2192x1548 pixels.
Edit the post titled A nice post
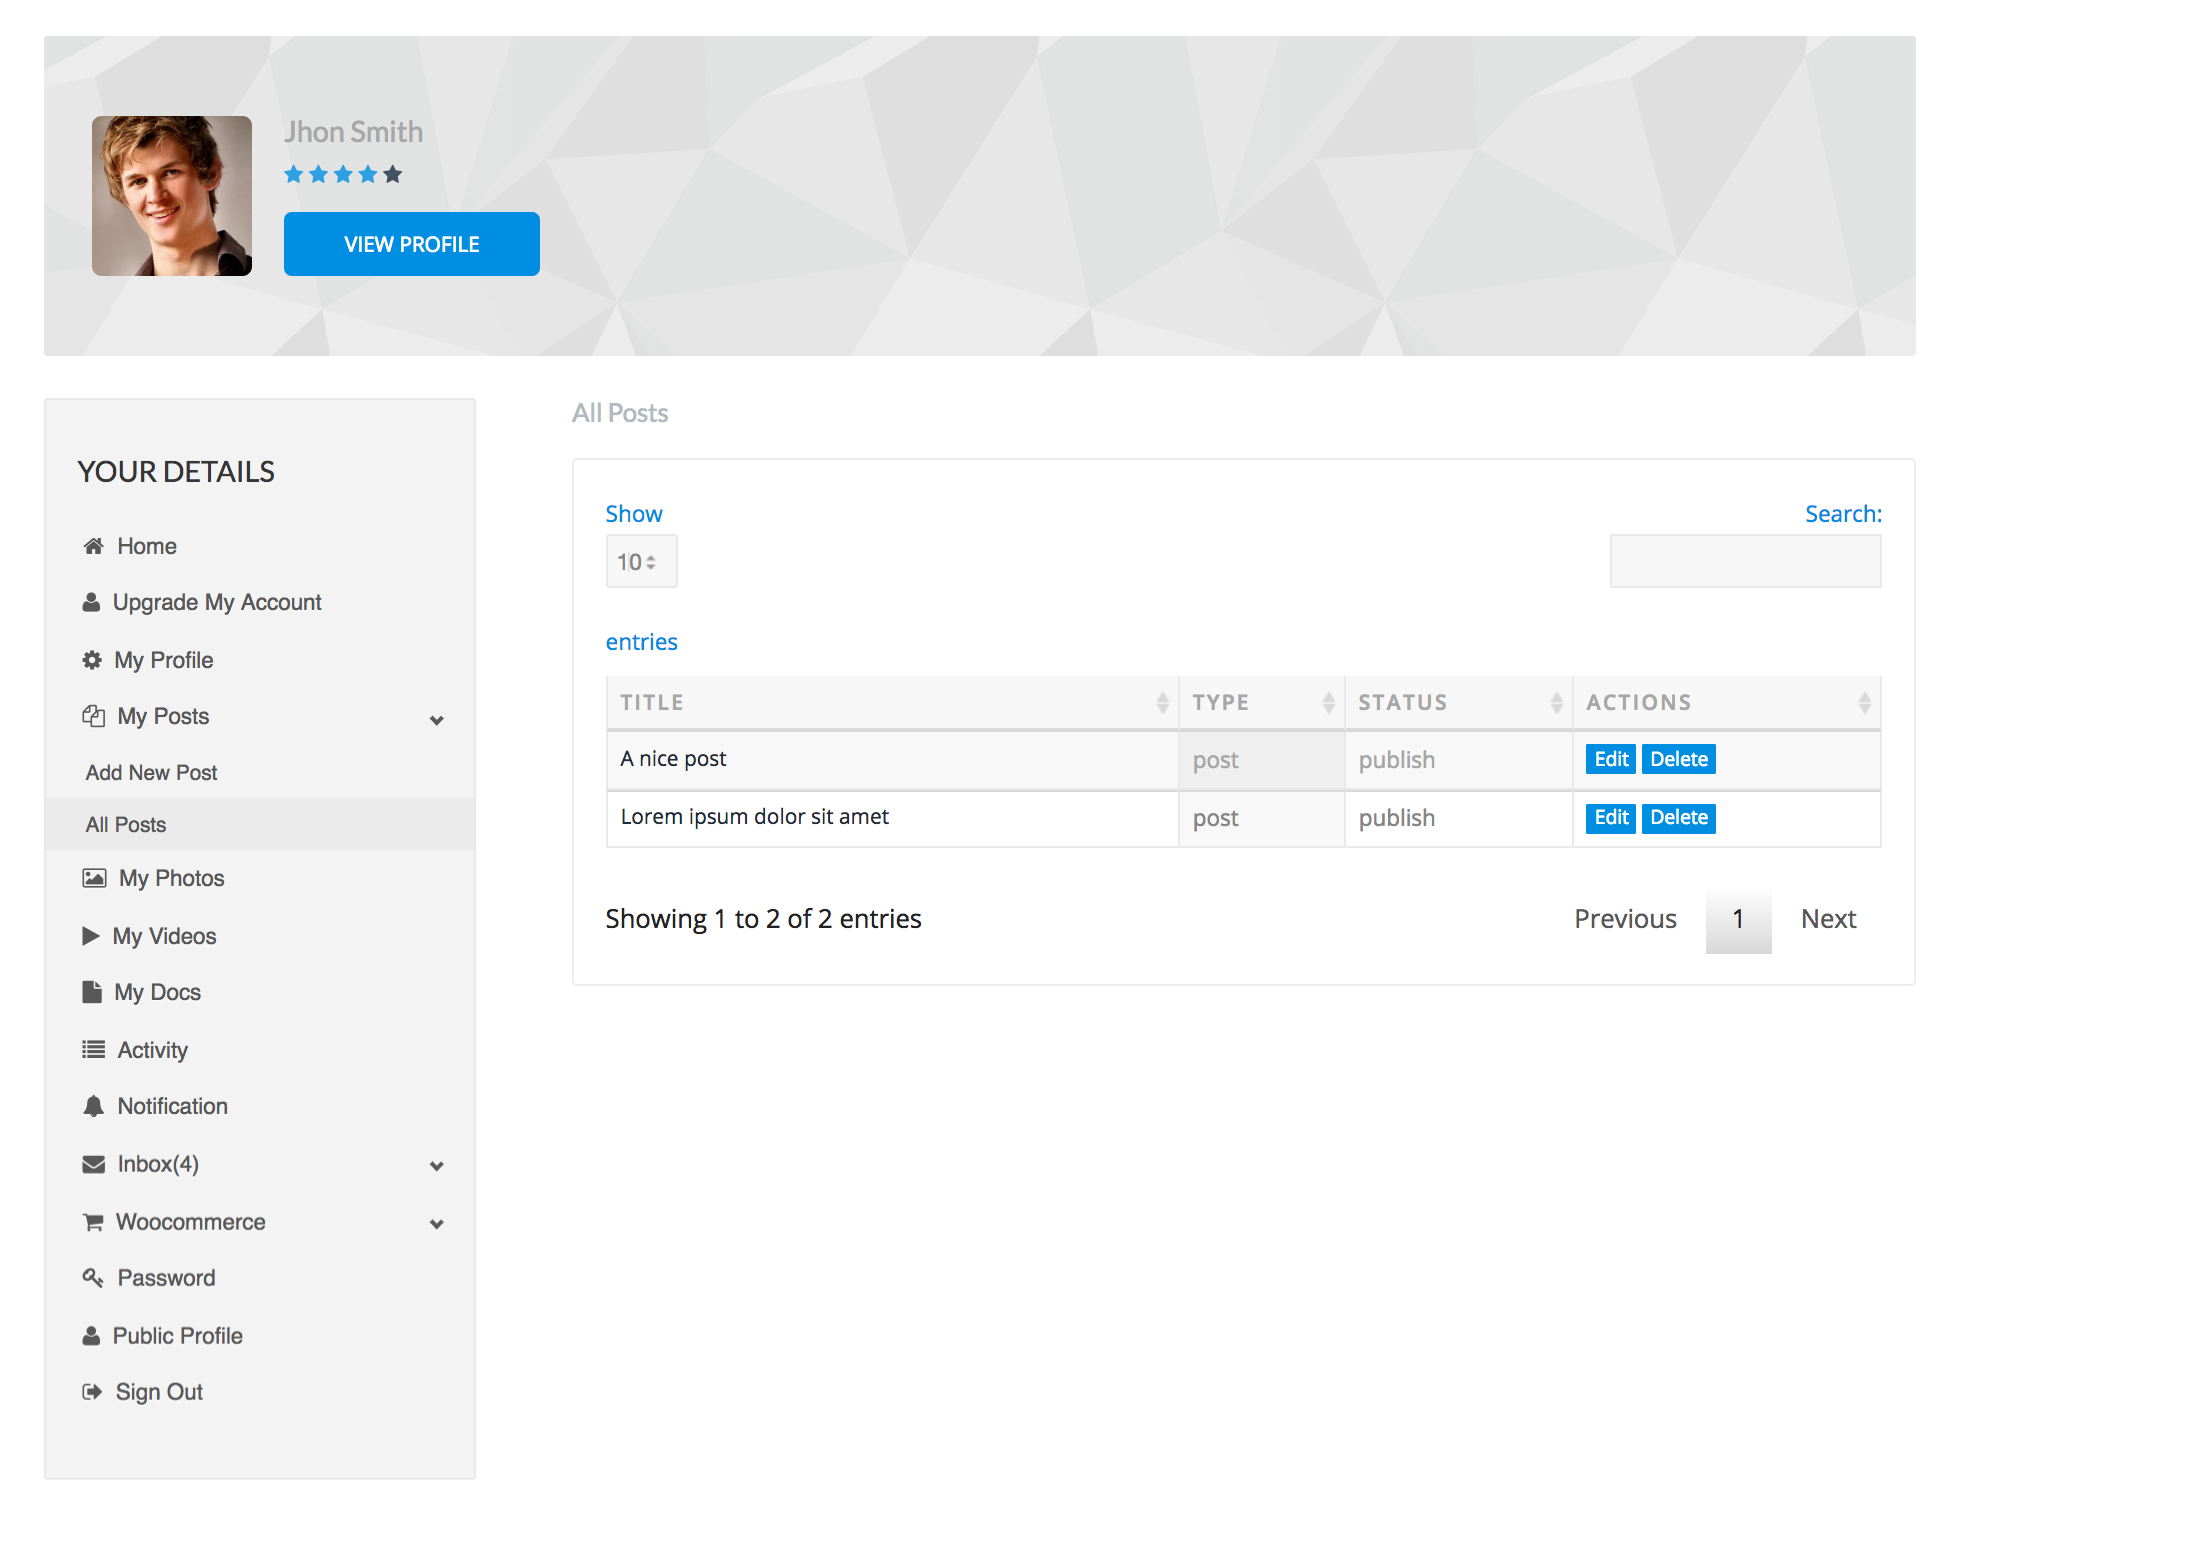pyautogui.click(x=1609, y=759)
